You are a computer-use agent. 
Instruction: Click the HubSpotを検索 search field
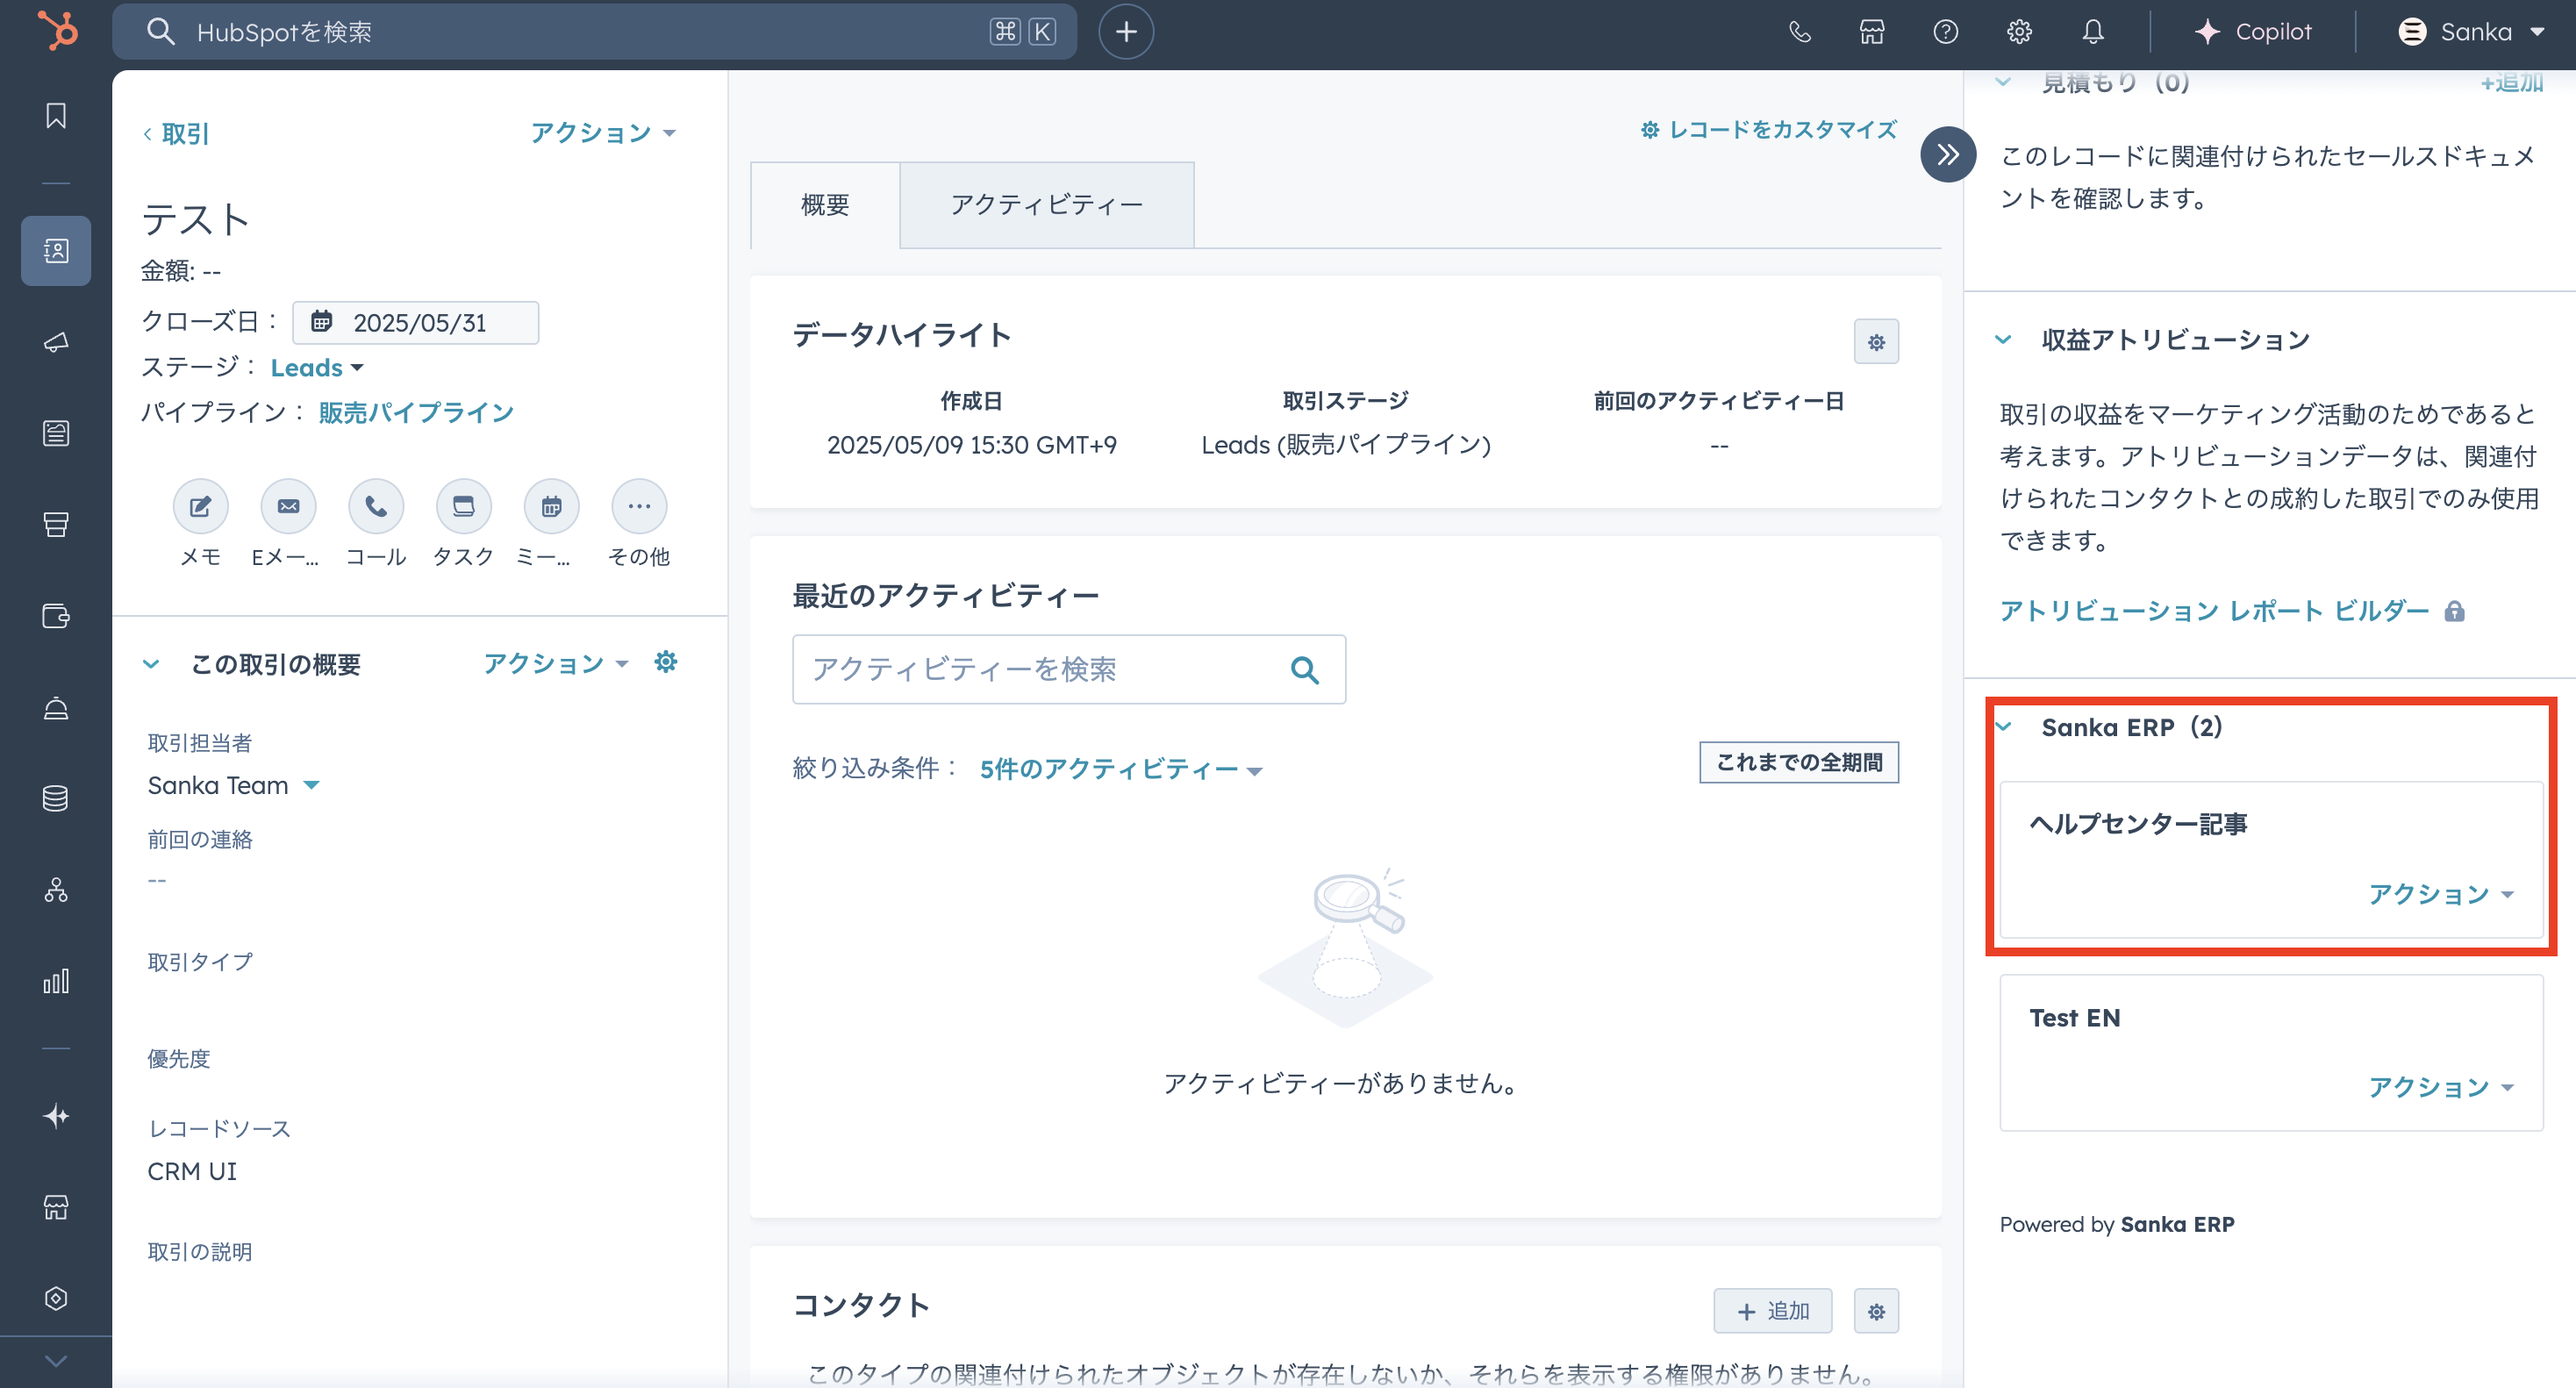click(x=594, y=32)
